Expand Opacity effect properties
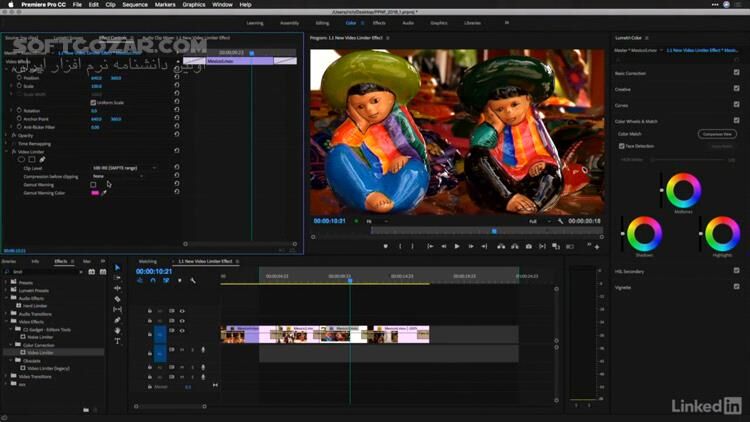The height and width of the screenshot is (422, 750). tap(6, 135)
